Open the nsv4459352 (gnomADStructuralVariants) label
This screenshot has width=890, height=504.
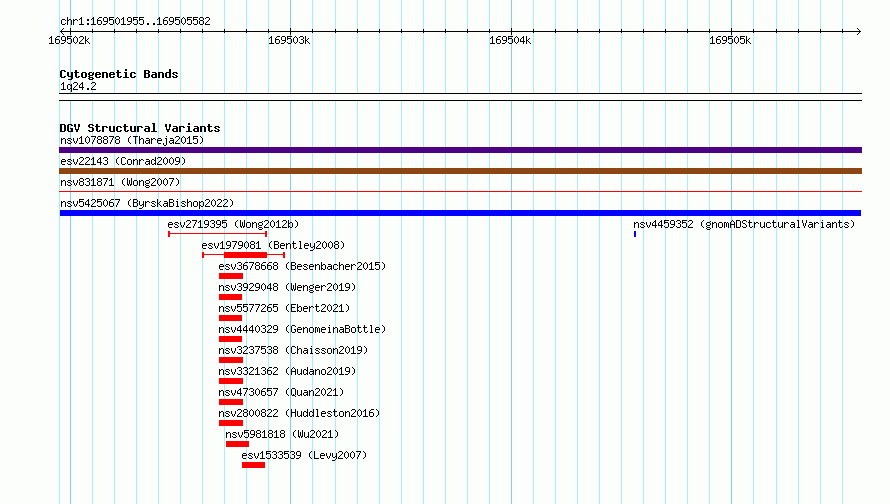pos(744,224)
